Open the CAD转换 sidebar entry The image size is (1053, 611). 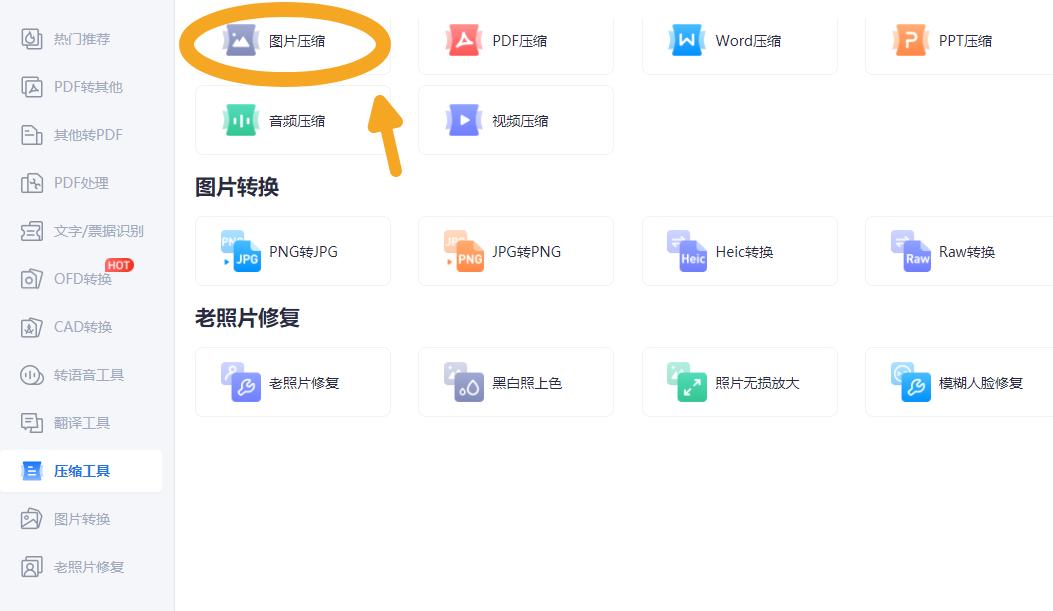click(x=82, y=327)
